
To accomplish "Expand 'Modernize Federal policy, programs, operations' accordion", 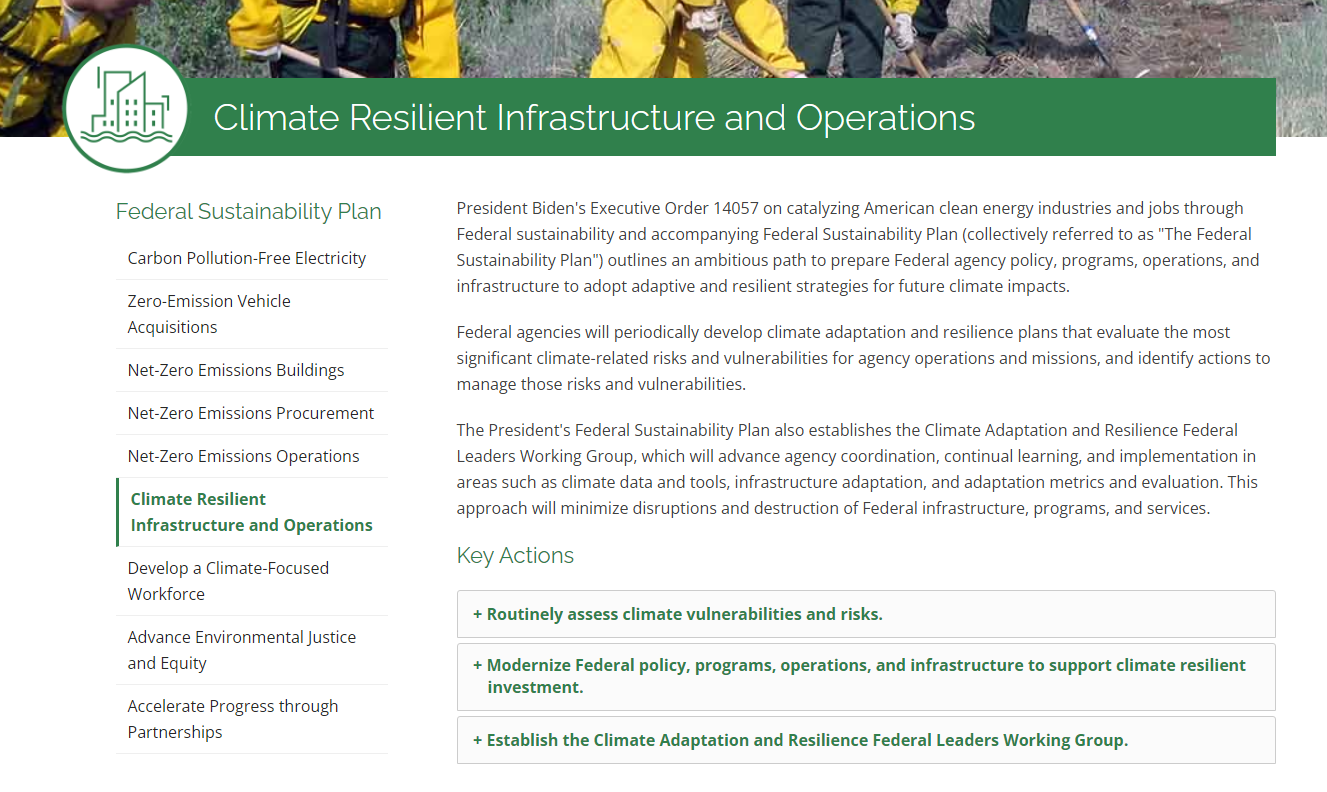I will click(x=866, y=676).
